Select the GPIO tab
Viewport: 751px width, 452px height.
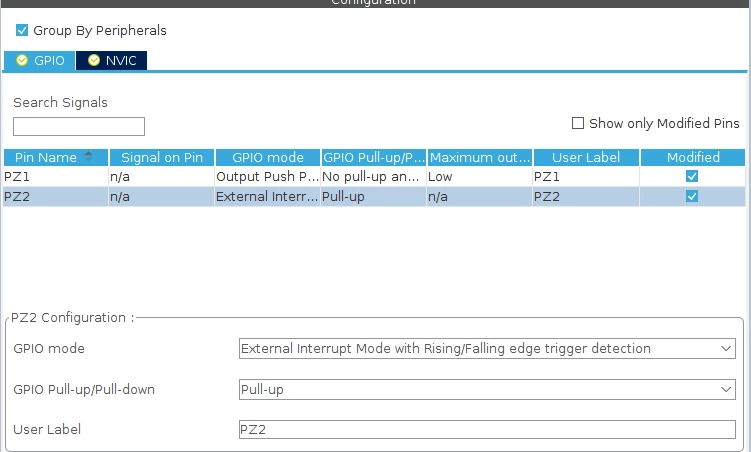[39, 60]
